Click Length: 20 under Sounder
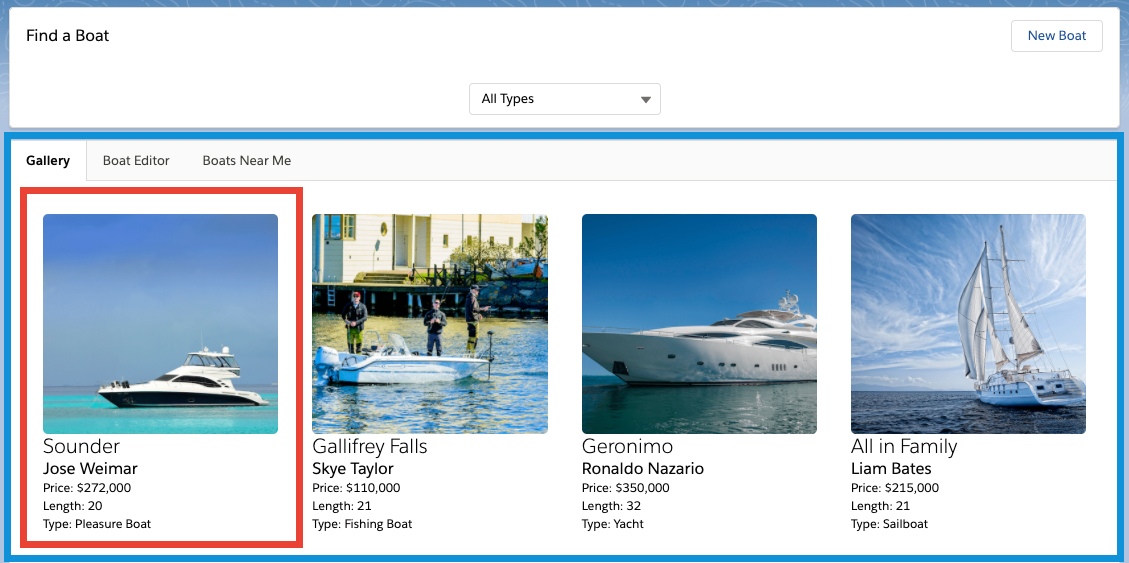1129x563 pixels. click(x=73, y=506)
